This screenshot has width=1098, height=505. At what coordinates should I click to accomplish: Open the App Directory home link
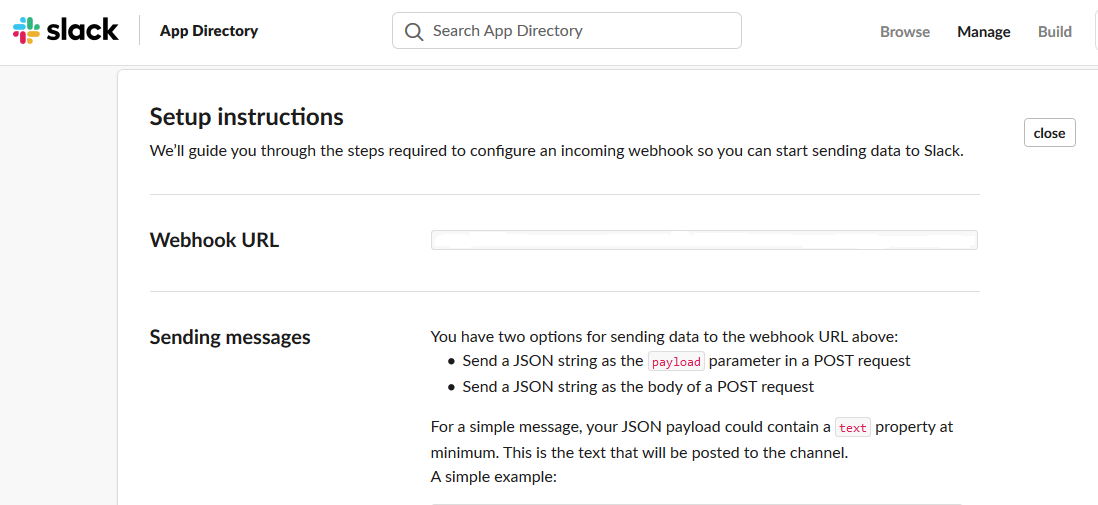pos(208,31)
